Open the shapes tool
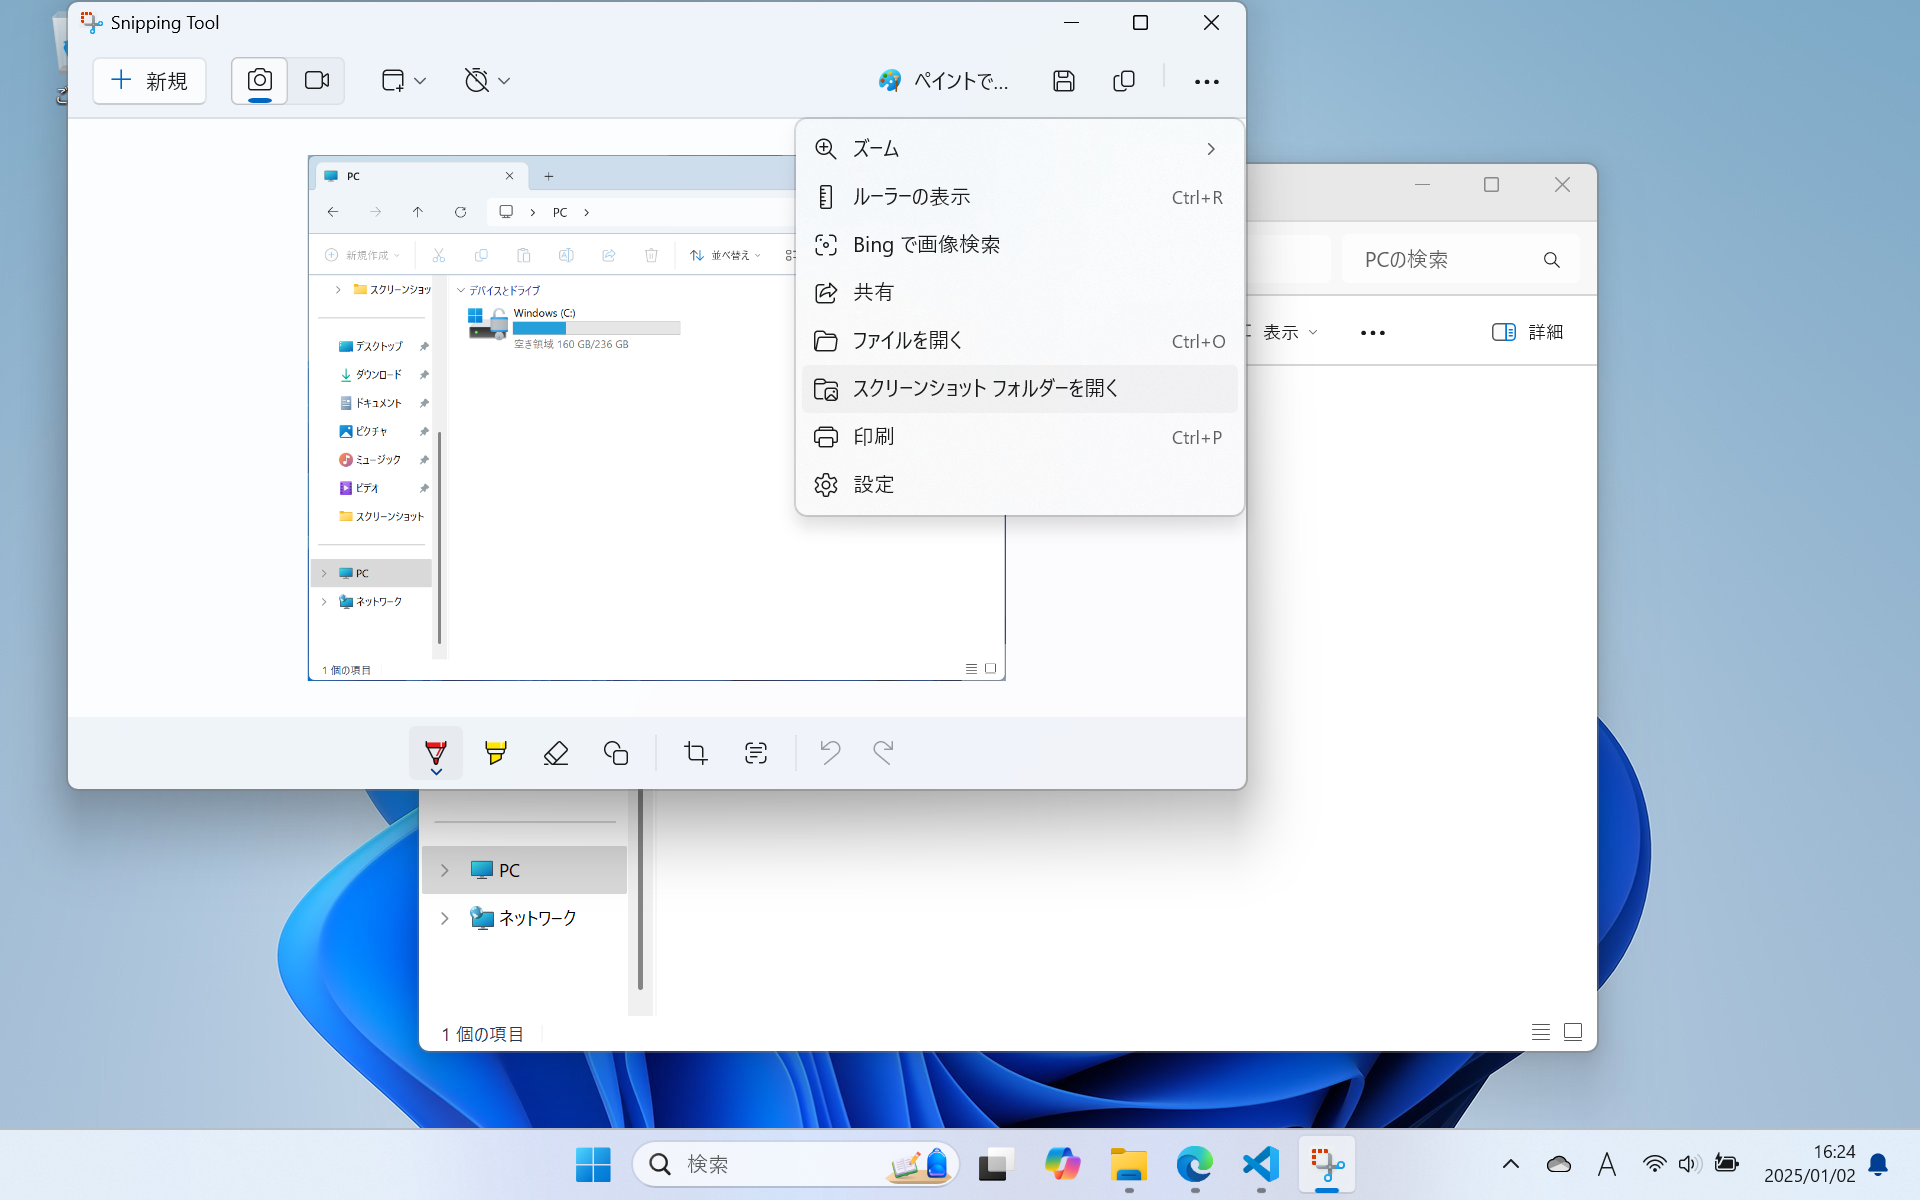The height and width of the screenshot is (1200, 1920). (x=616, y=752)
